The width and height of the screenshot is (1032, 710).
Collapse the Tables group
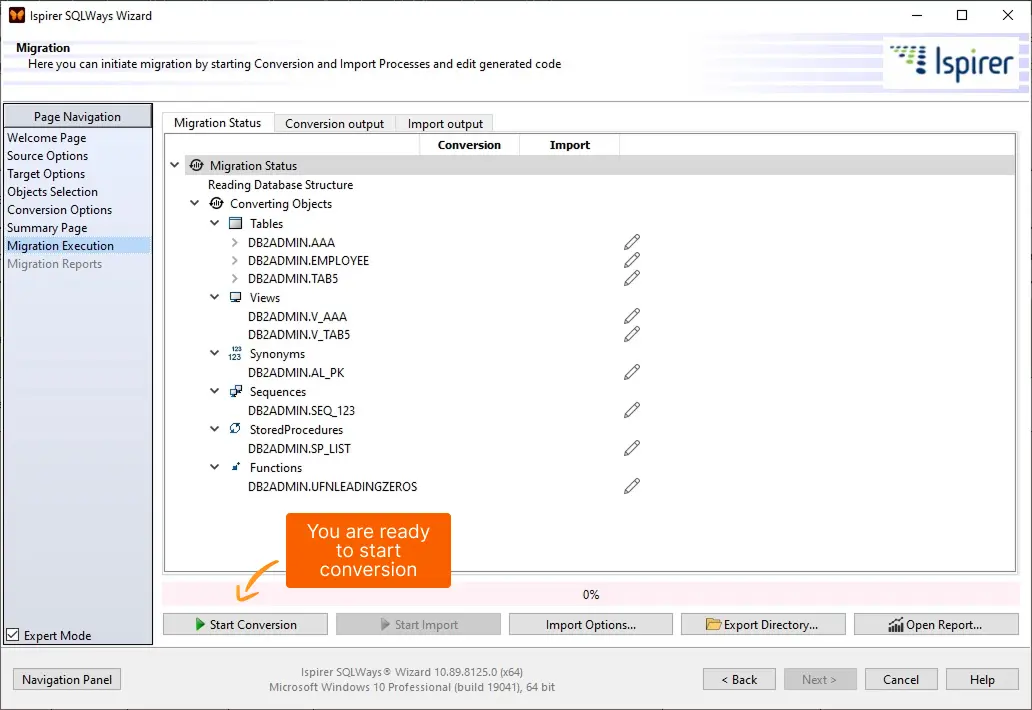click(214, 223)
